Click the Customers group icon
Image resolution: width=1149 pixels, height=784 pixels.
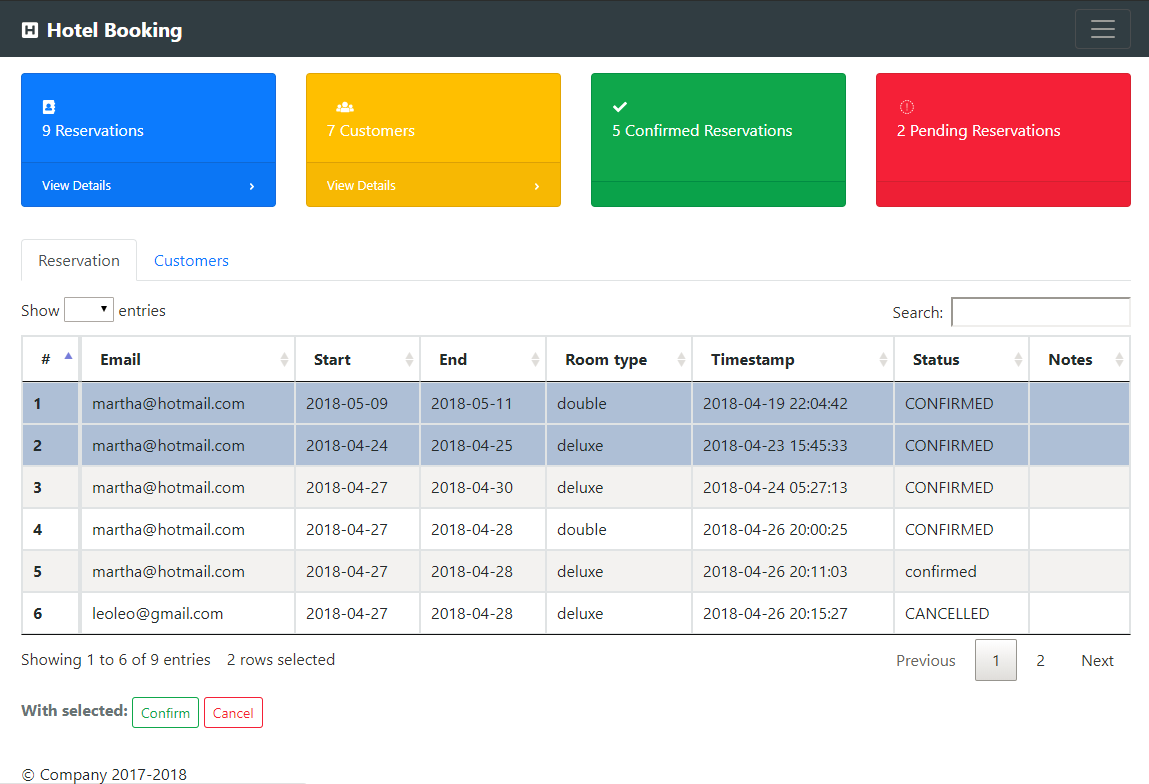(344, 107)
